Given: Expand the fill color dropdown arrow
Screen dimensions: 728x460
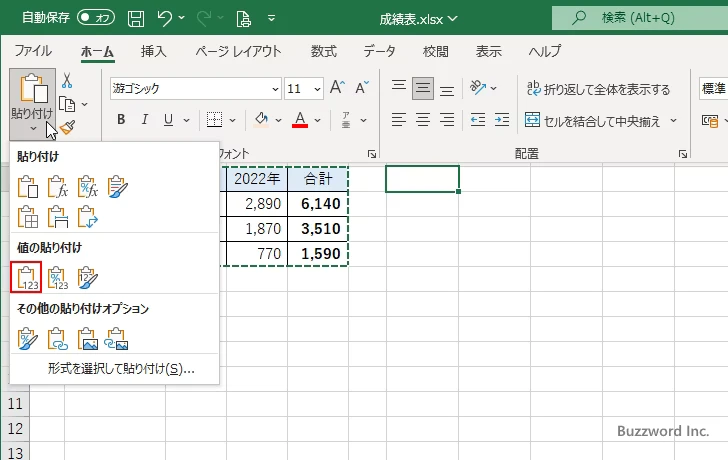Looking at the screenshot, I should click(x=278, y=120).
